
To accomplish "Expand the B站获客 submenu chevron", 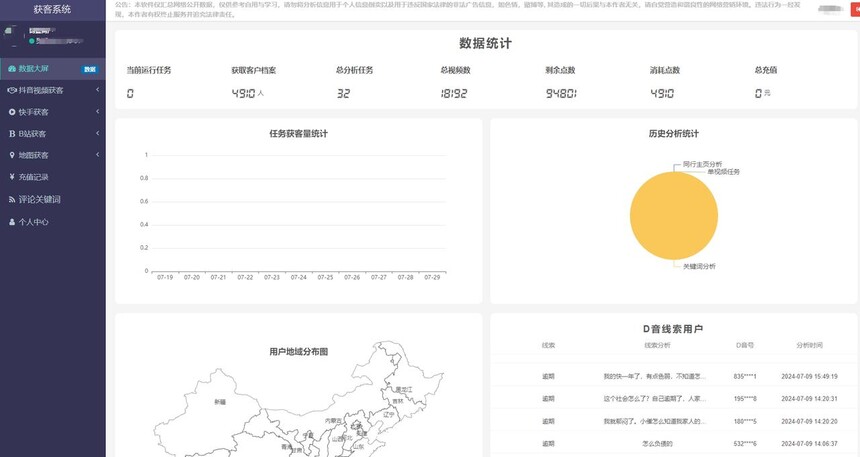I will point(97,134).
